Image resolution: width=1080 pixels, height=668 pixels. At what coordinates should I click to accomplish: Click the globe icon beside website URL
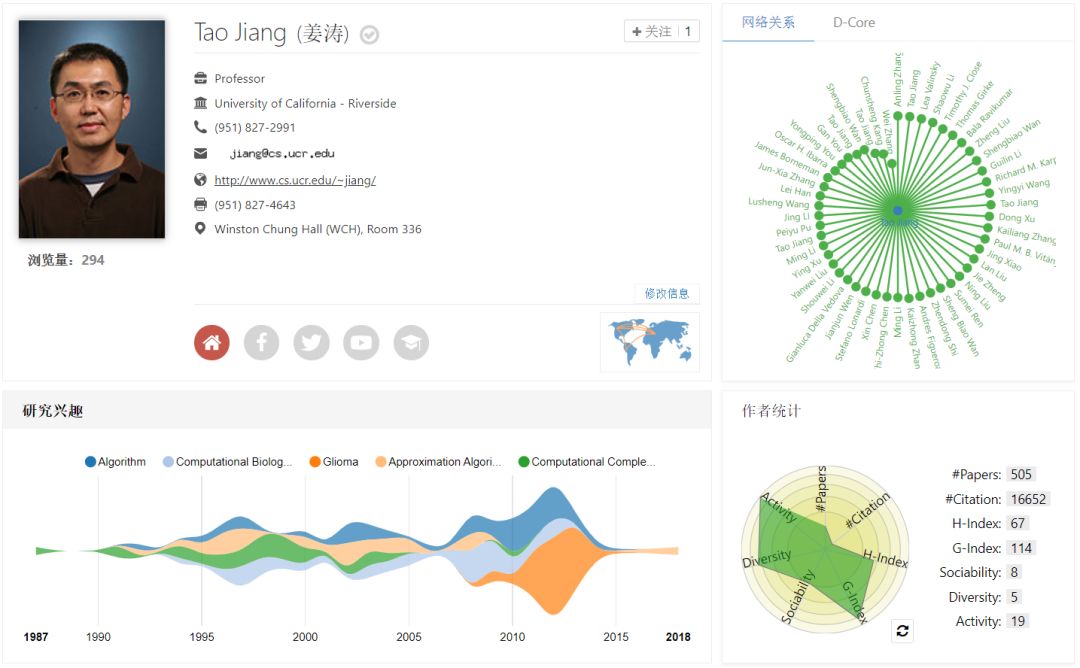[x=201, y=180]
